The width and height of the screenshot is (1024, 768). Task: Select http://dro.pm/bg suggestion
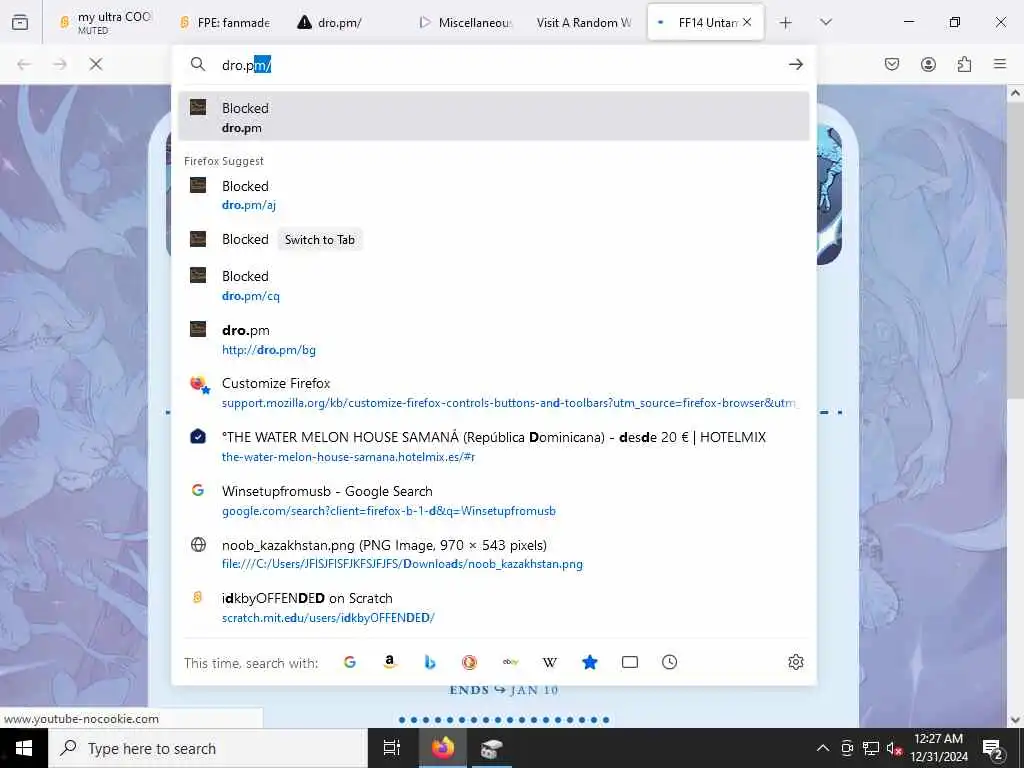[x=494, y=340]
